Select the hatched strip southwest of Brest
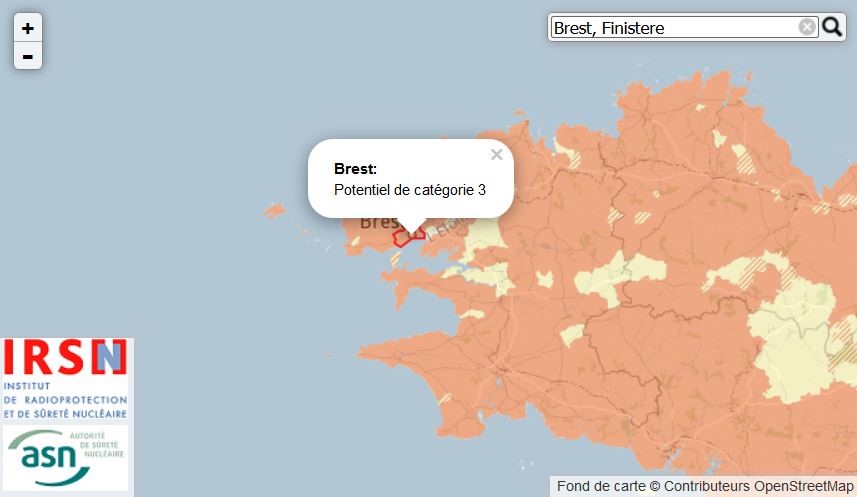The image size is (857, 497). click(395, 258)
